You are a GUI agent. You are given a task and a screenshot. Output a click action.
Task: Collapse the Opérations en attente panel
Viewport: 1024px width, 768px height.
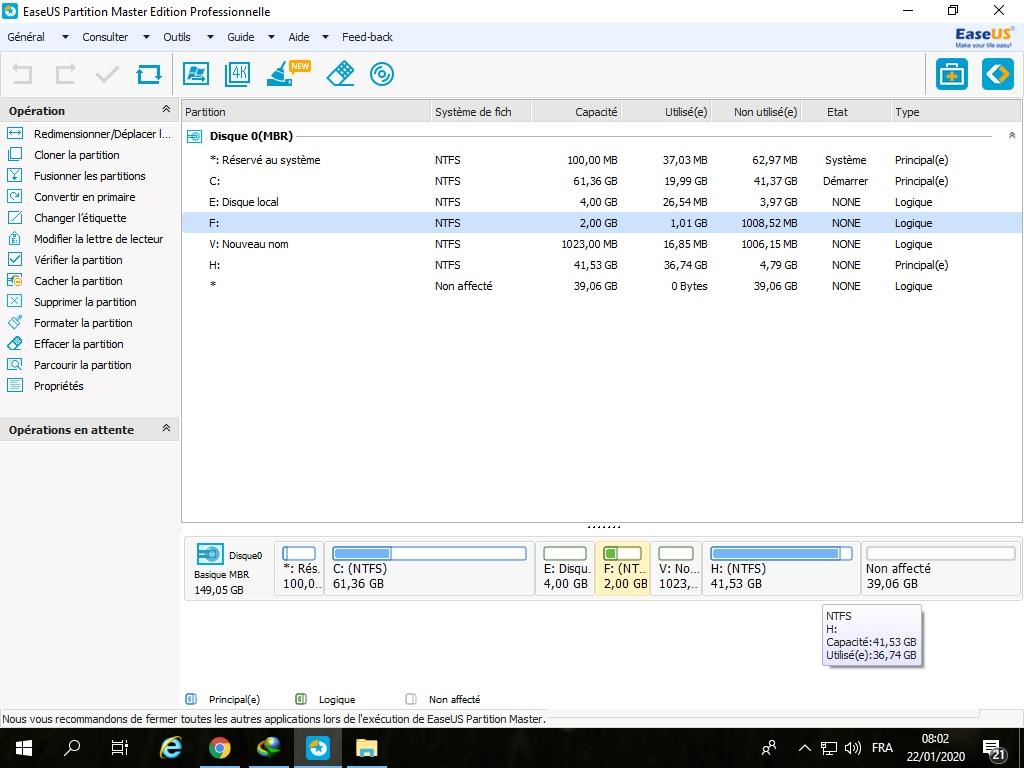tap(166, 428)
